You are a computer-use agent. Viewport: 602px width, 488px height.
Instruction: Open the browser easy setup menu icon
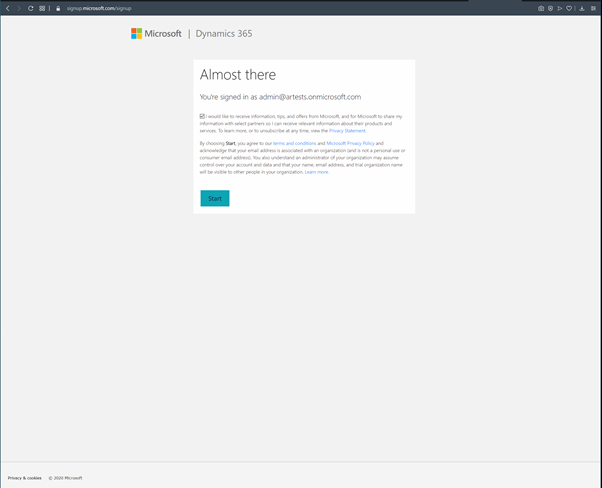coord(593,8)
